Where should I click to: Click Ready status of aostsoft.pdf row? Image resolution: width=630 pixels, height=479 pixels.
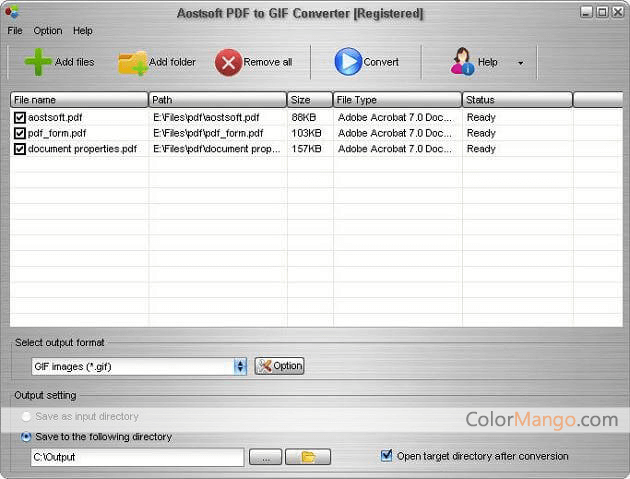point(481,117)
